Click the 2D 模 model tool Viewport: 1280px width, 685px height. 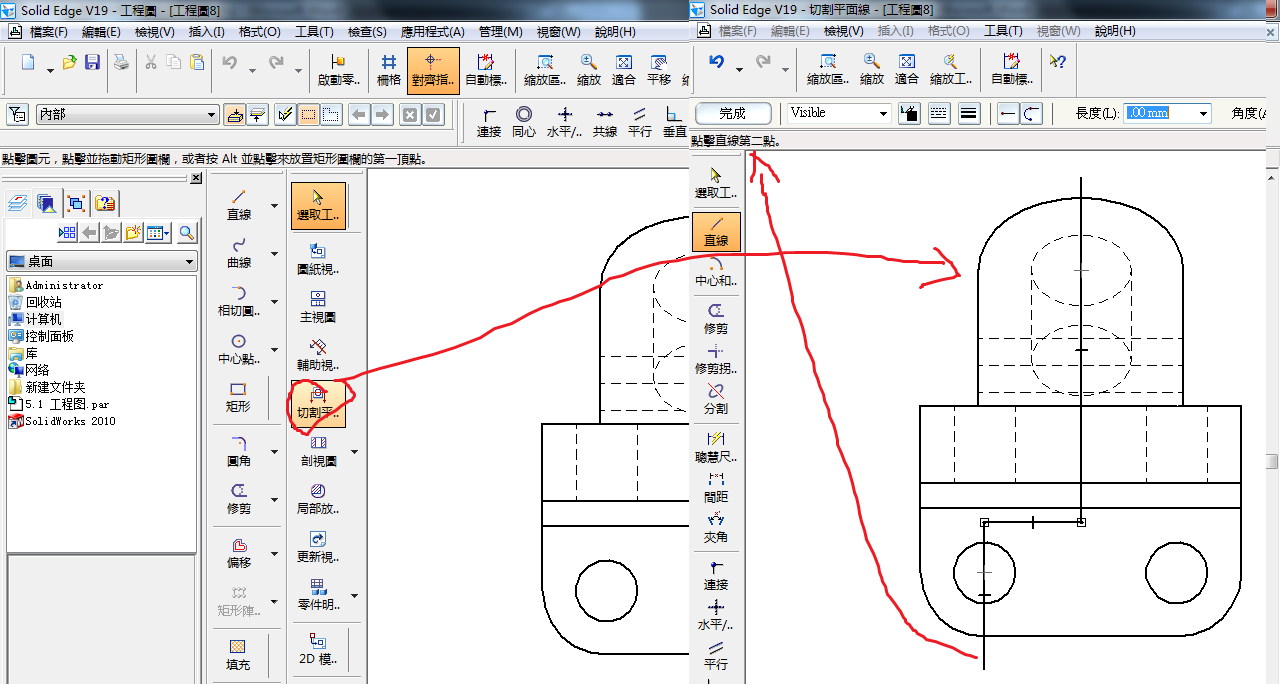pyautogui.click(x=318, y=648)
